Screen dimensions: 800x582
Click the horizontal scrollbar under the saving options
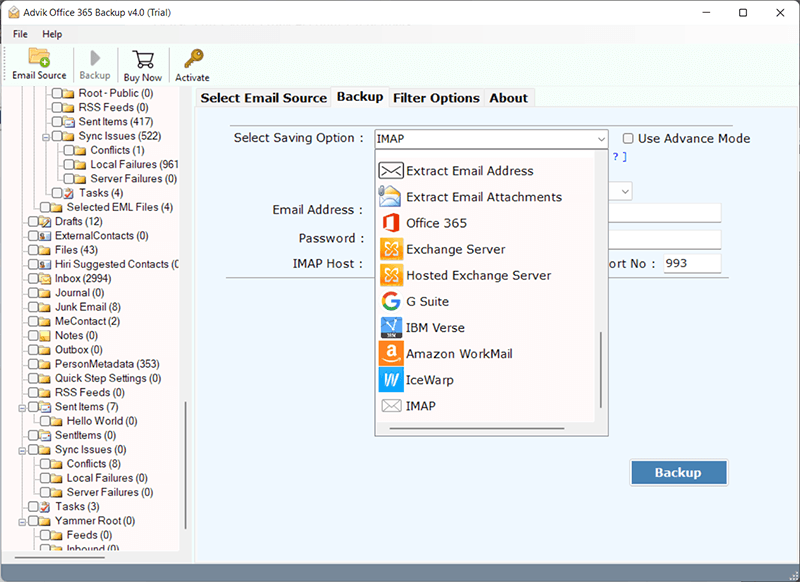(477, 428)
